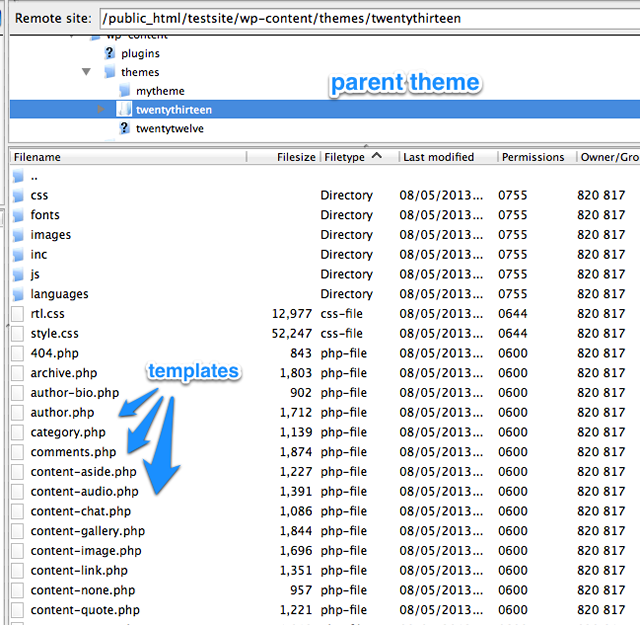Sort by the Filetype column header

tap(359, 157)
